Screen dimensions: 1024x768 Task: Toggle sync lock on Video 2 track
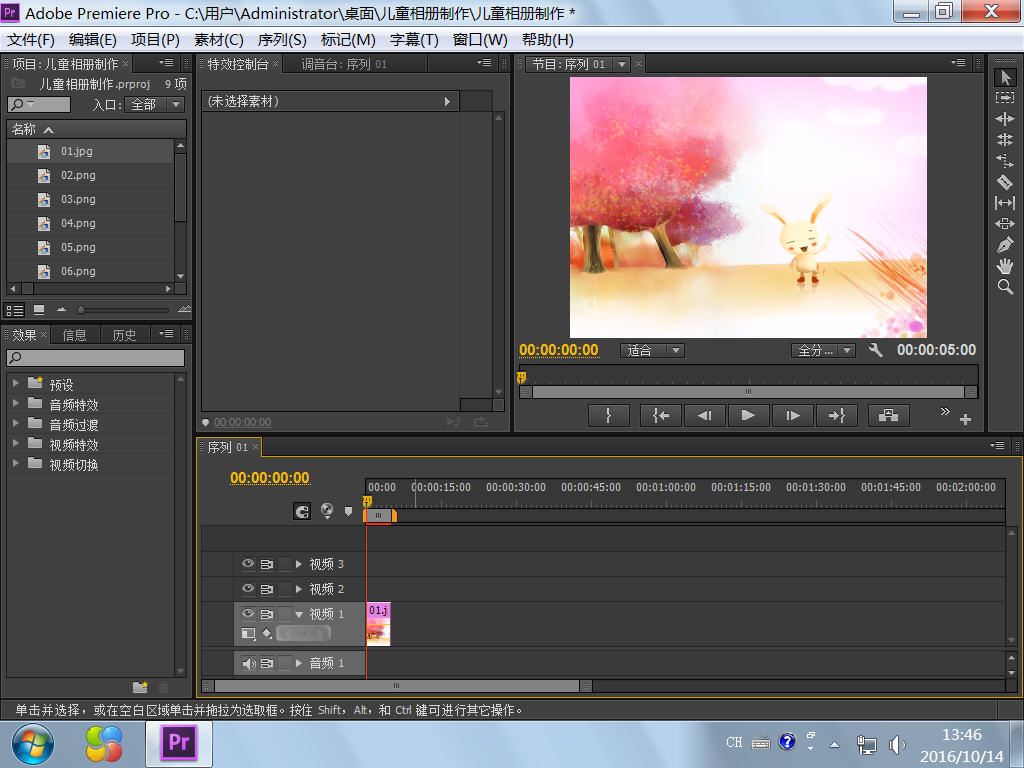(x=267, y=588)
